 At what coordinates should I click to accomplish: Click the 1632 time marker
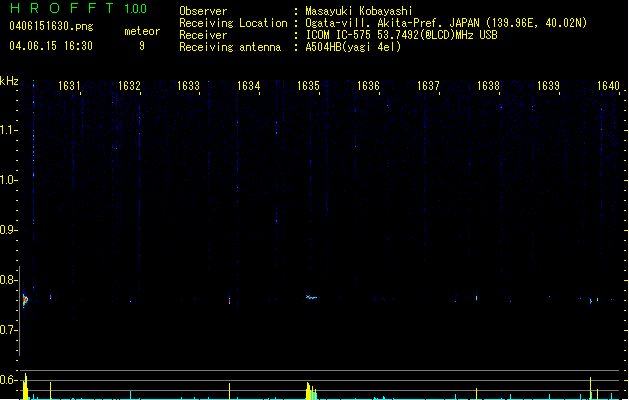click(x=129, y=86)
